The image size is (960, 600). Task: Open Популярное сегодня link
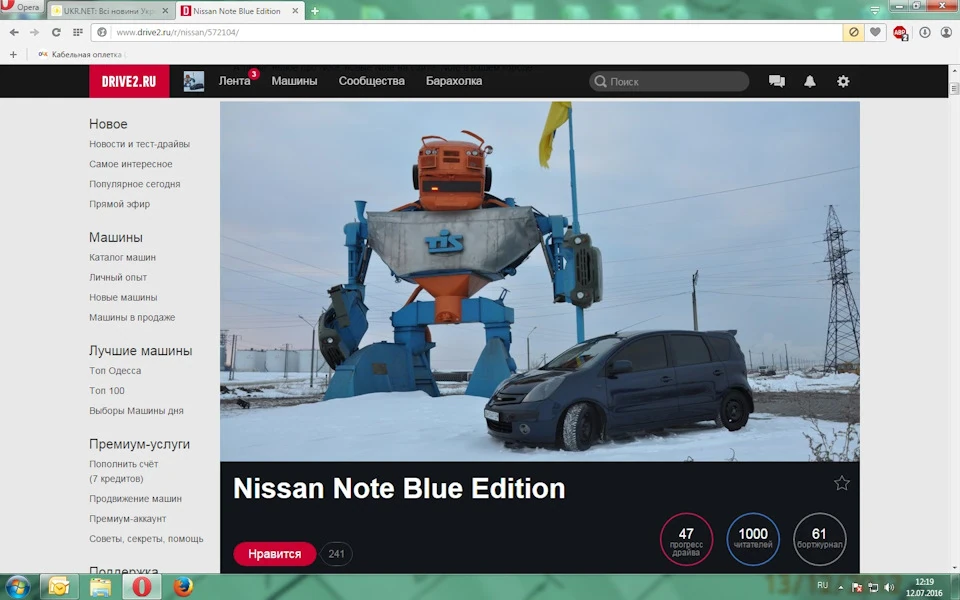click(x=135, y=184)
